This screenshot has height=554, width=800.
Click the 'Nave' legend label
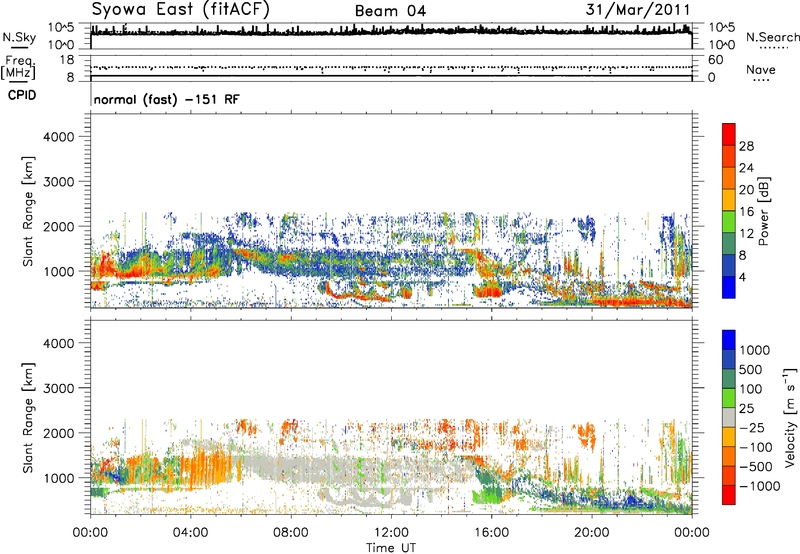(761, 69)
